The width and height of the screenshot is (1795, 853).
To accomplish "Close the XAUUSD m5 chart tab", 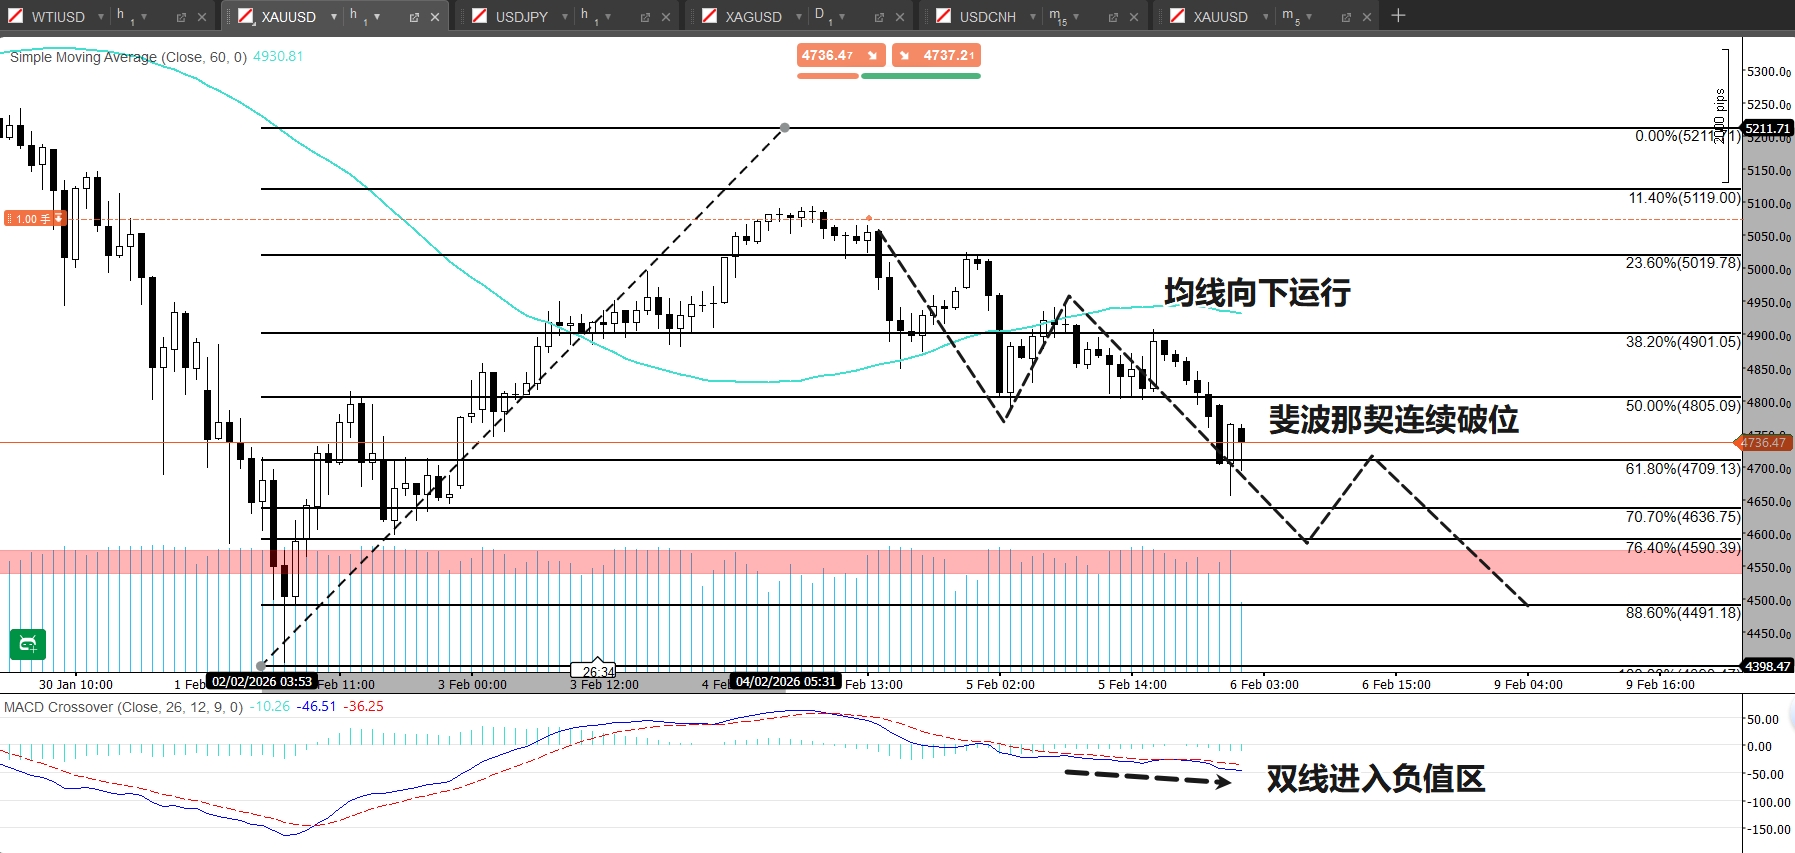I will coord(1367,17).
